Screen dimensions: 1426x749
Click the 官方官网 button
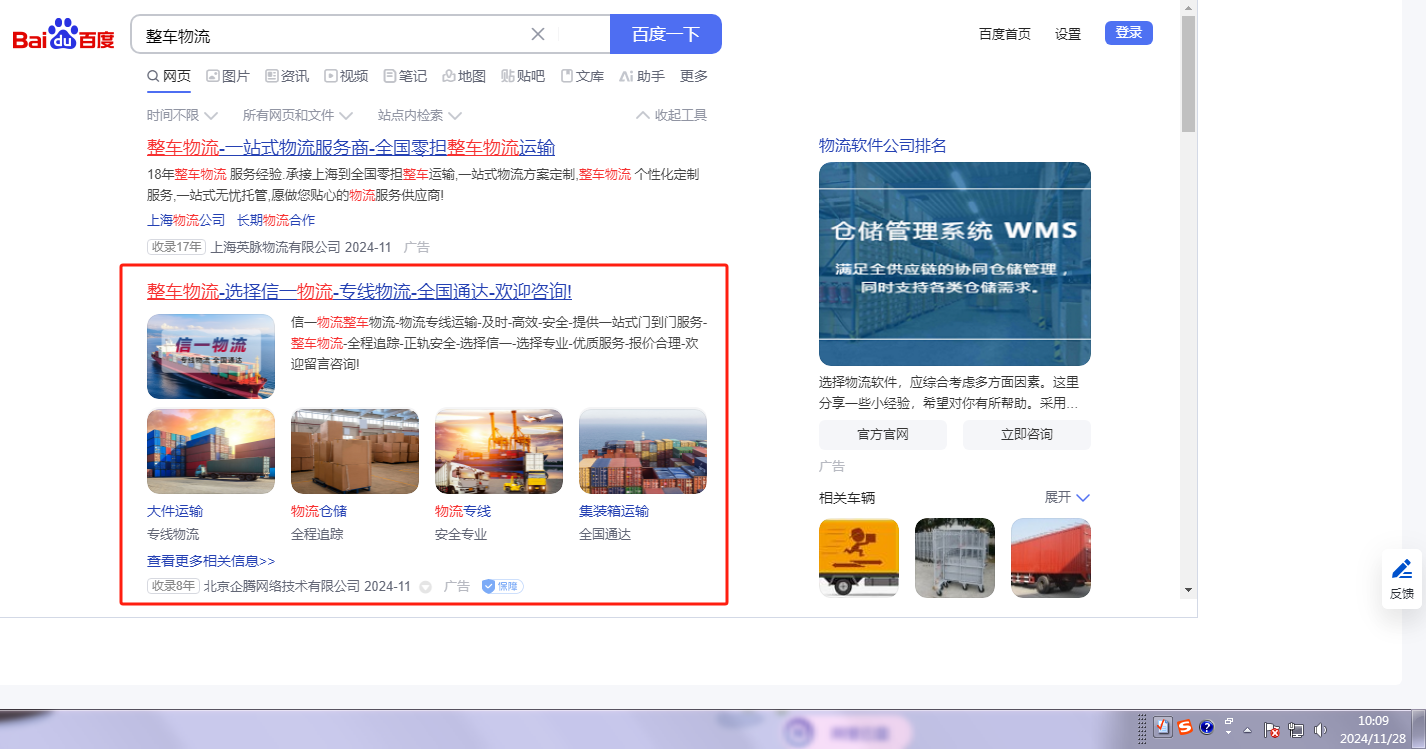click(x=883, y=435)
